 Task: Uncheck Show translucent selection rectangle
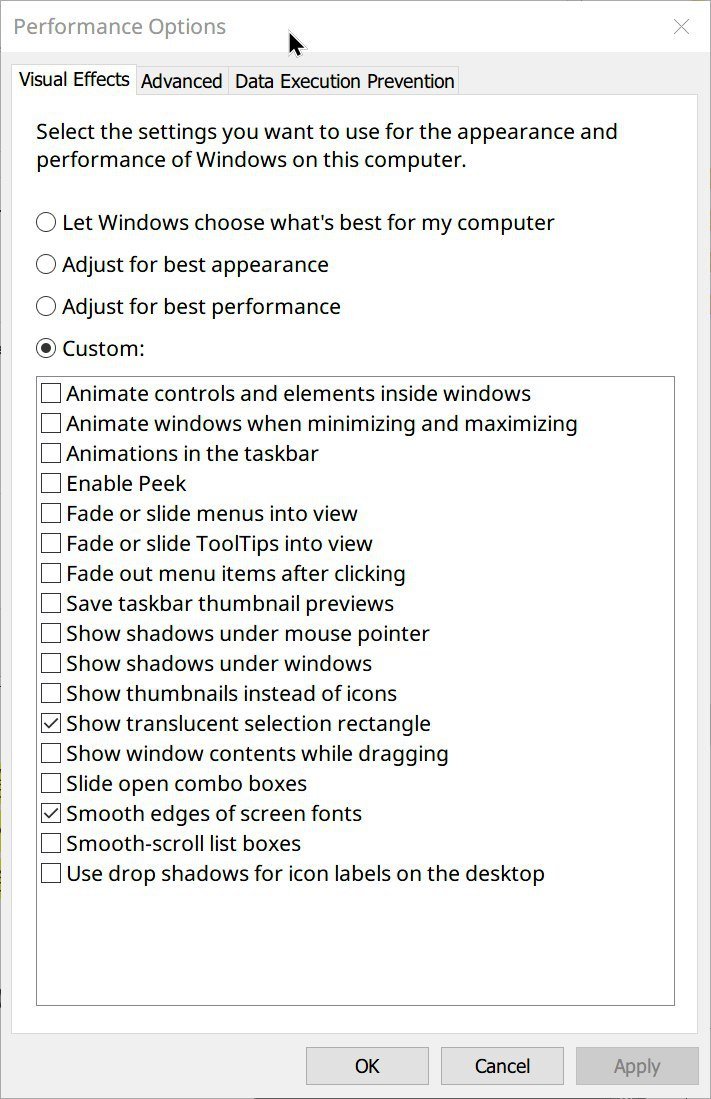coord(51,723)
